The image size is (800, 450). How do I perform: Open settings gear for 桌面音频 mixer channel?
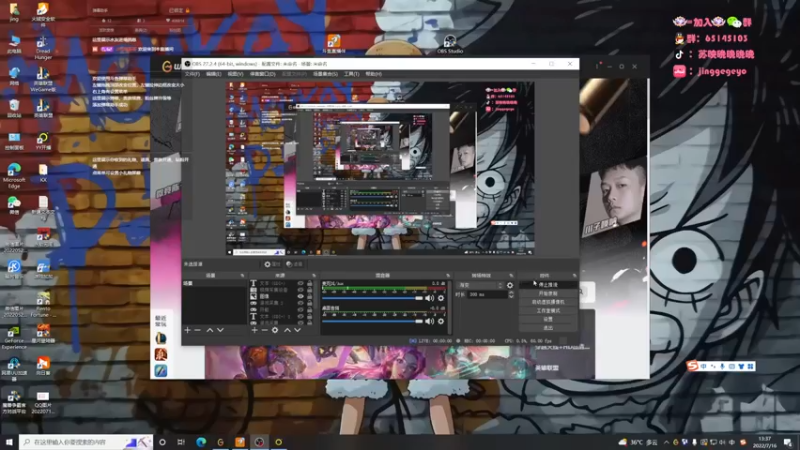(x=441, y=321)
